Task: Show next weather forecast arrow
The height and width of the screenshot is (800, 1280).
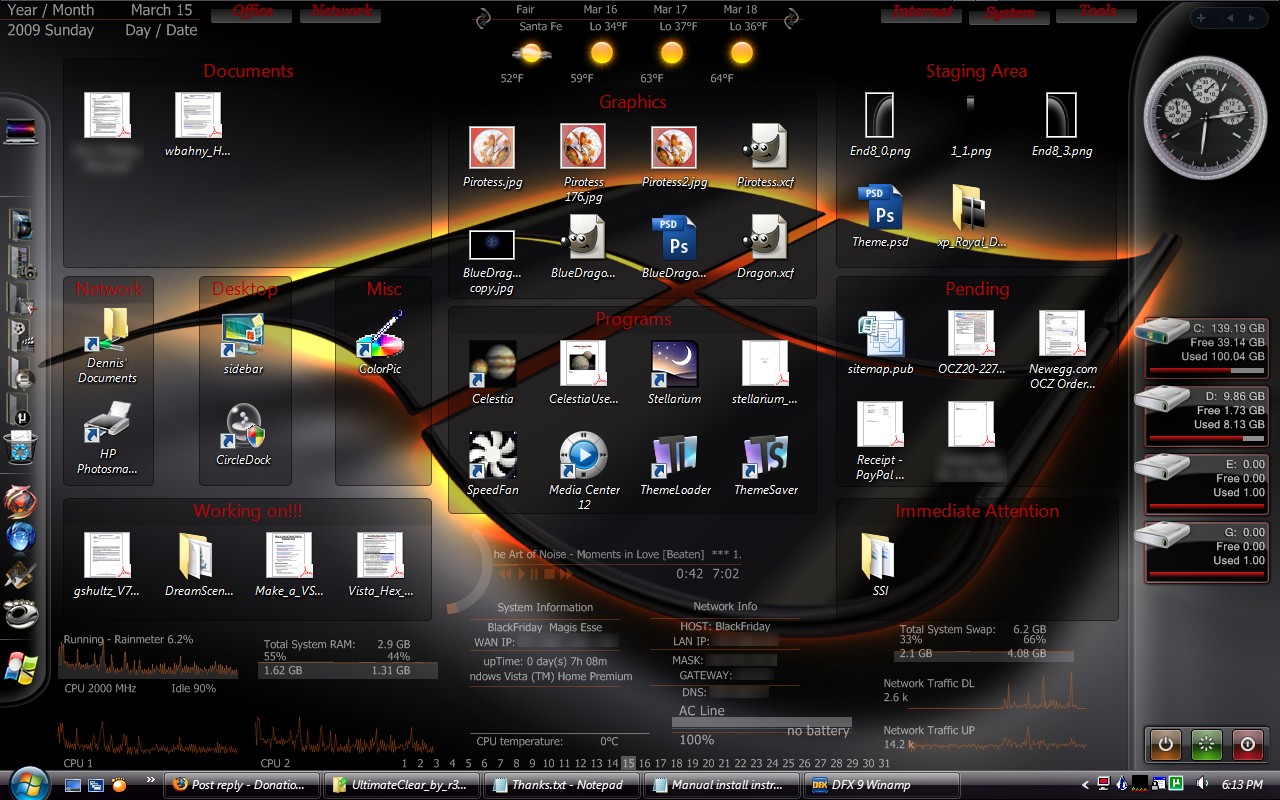Action: pyautogui.click(x=791, y=18)
